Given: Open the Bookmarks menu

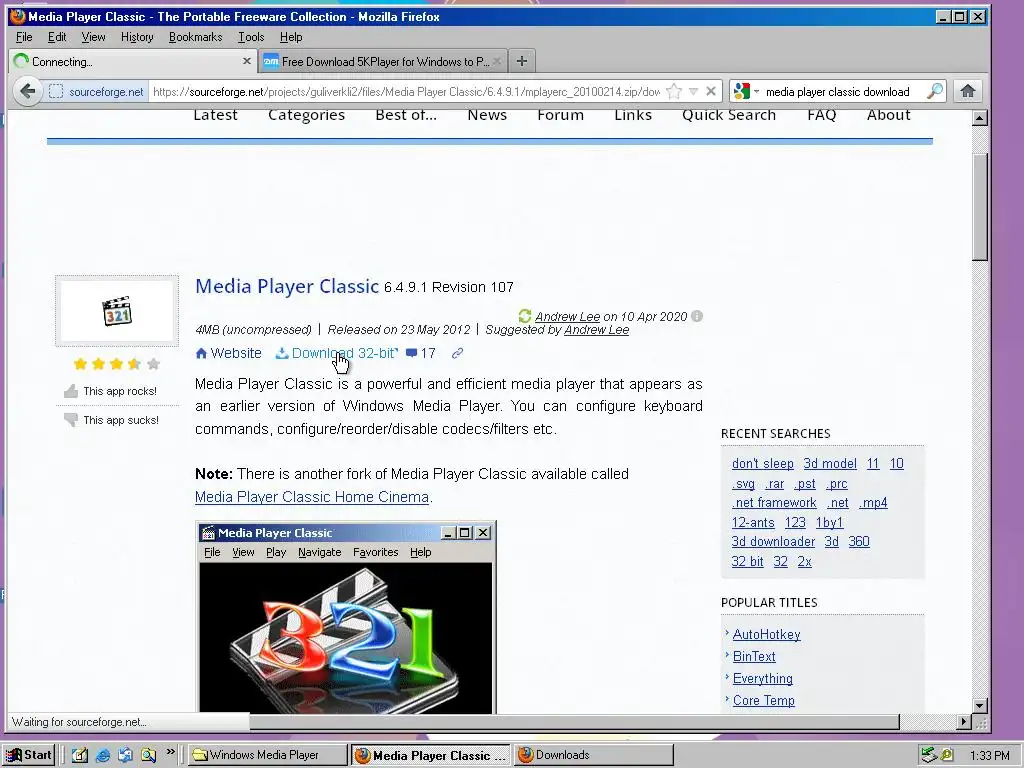Looking at the screenshot, I should pos(195,37).
